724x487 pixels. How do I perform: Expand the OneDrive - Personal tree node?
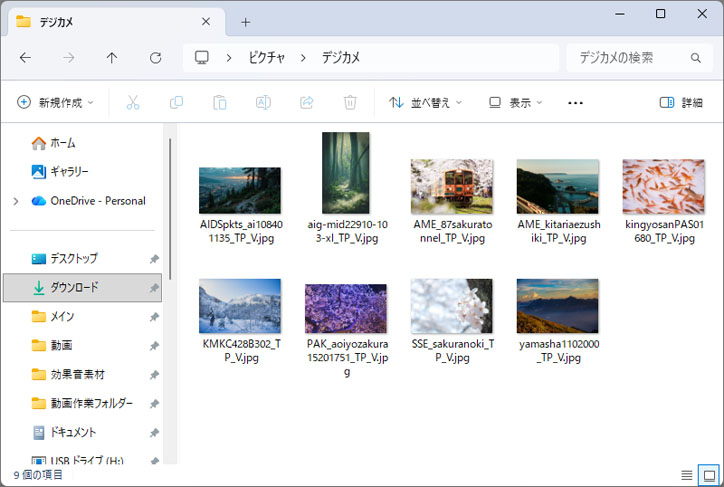point(15,201)
